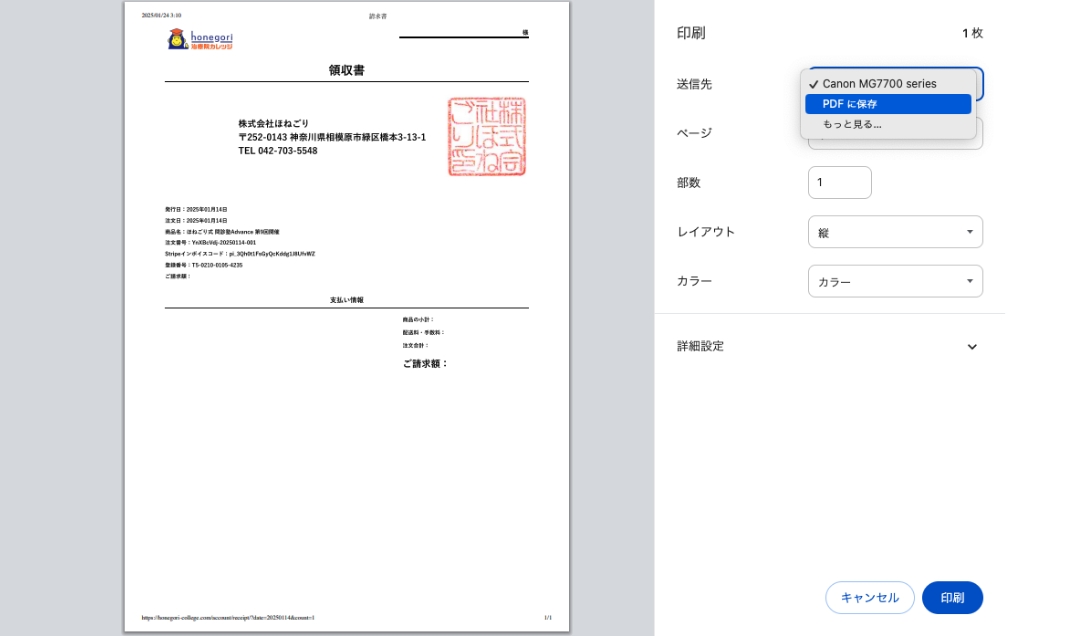
Task: Choose PDF に保存 as destination
Action: pos(887,104)
